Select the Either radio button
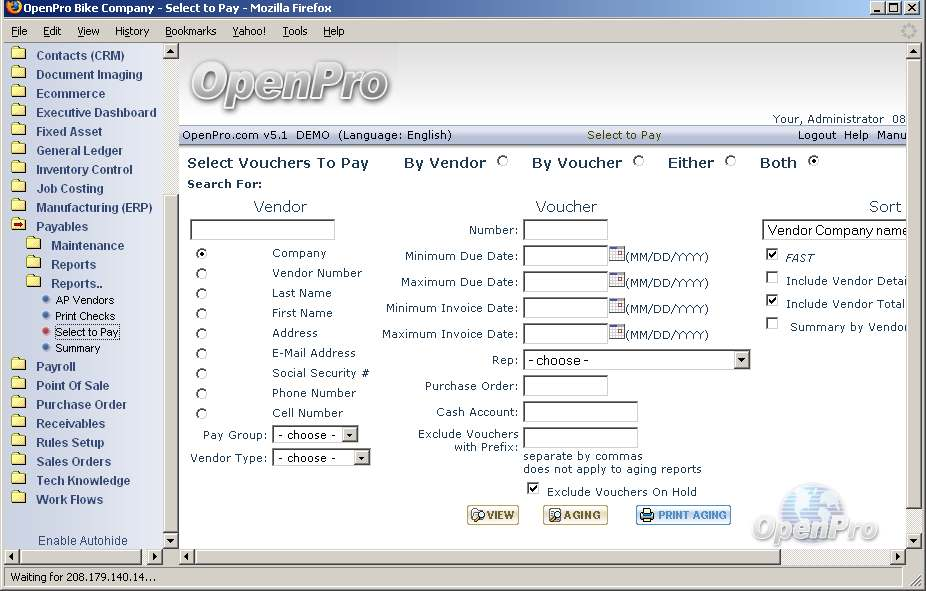926x591 pixels. tap(731, 161)
